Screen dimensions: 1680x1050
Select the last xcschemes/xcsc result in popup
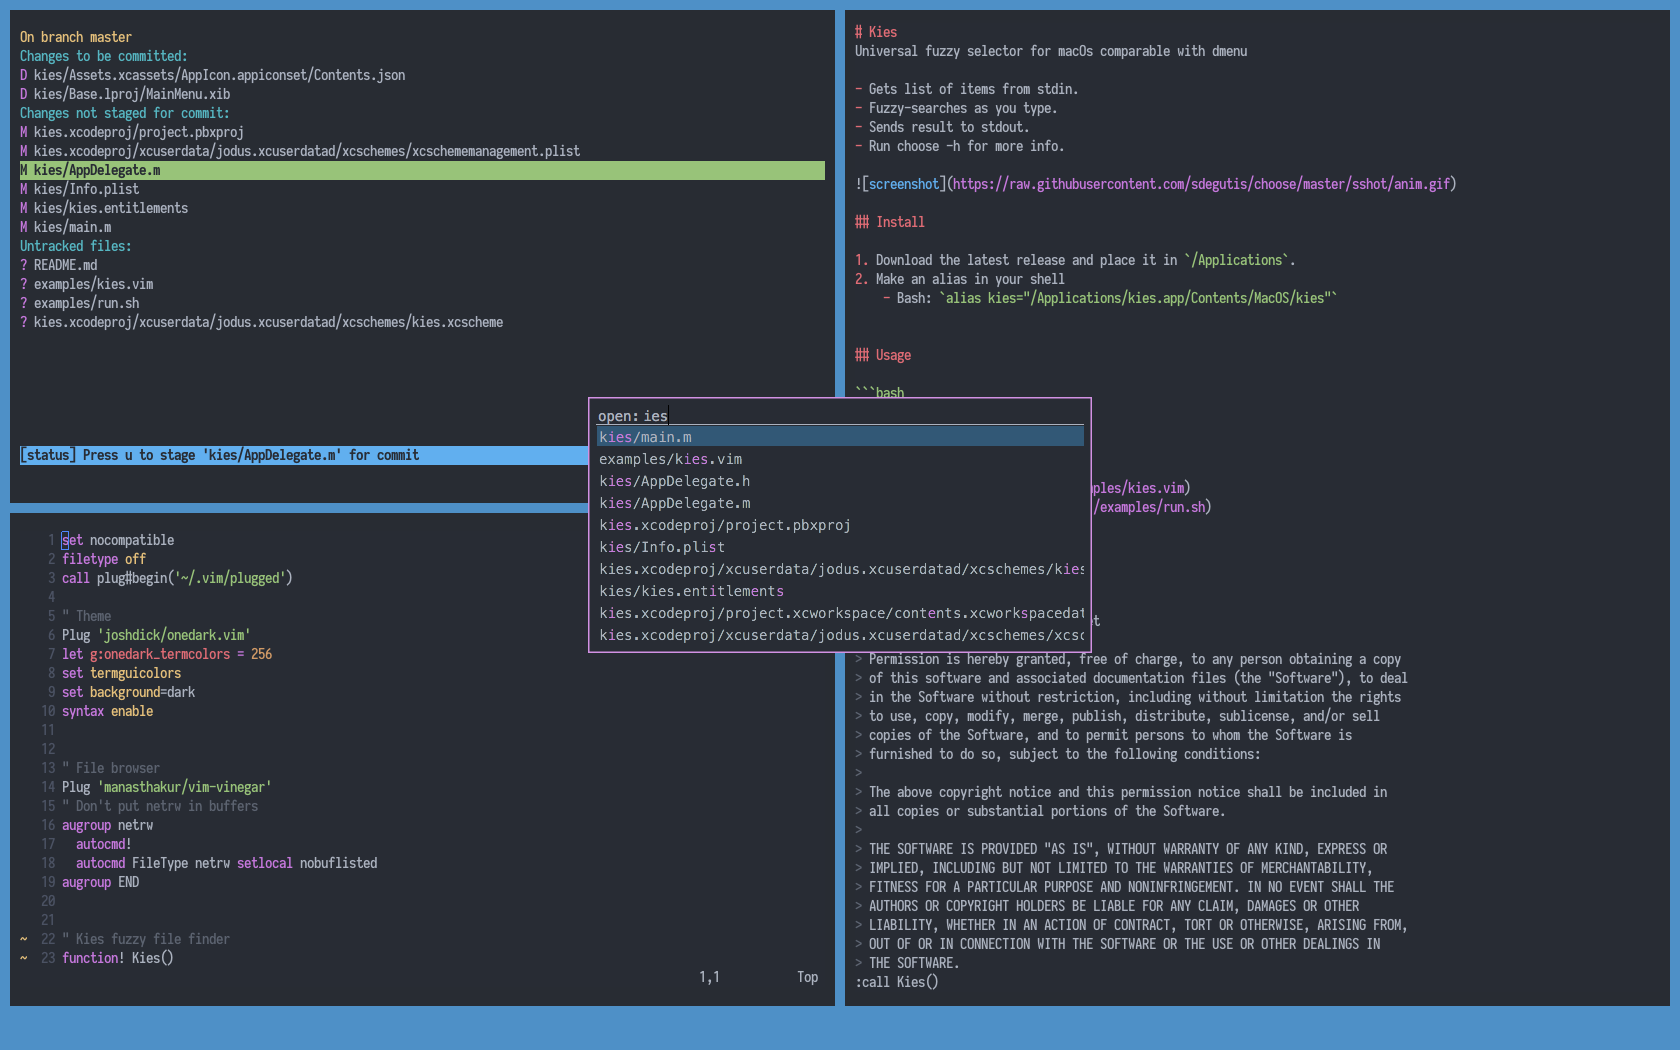point(840,635)
